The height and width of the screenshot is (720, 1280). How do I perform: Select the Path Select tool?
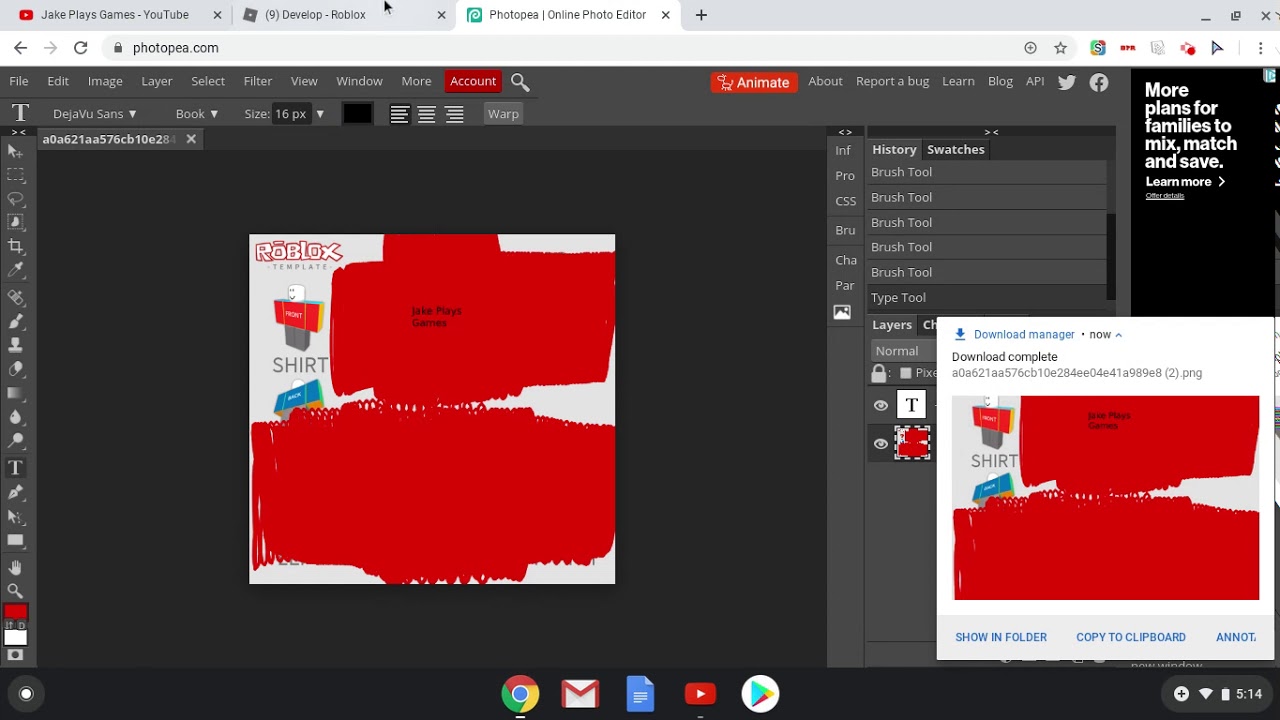(x=15, y=516)
